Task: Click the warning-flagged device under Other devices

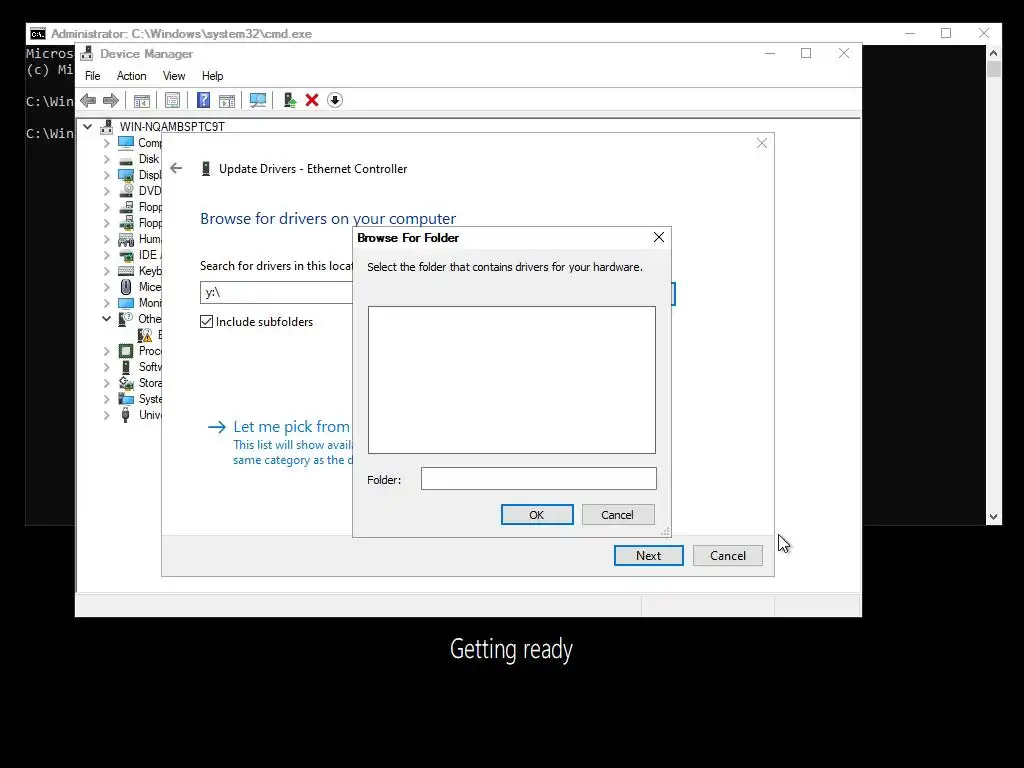Action: pos(146,335)
